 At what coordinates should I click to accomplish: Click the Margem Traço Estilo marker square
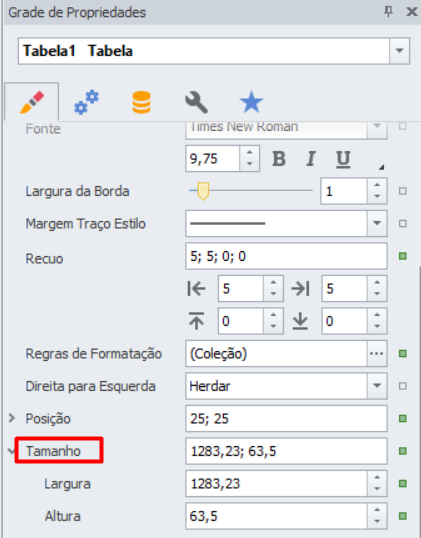click(x=403, y=224)
